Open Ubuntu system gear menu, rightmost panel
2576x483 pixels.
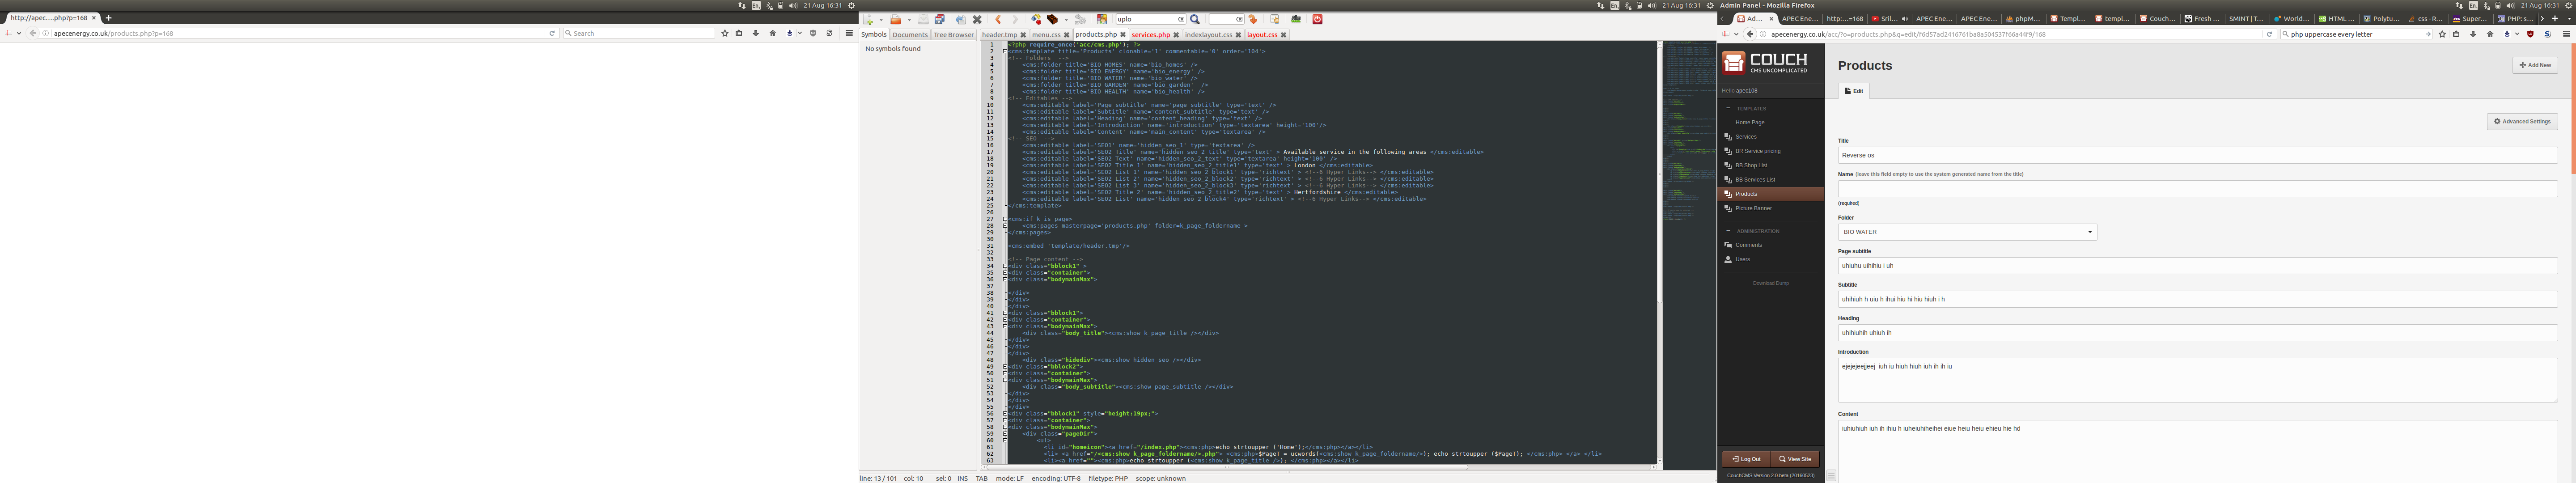[x=2569, y=5]
